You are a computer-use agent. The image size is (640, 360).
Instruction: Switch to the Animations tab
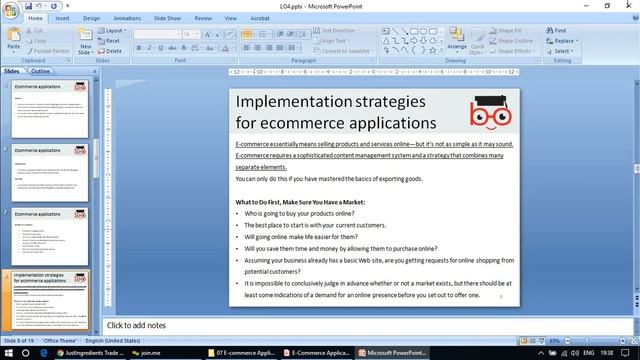[x=127, y=18]
